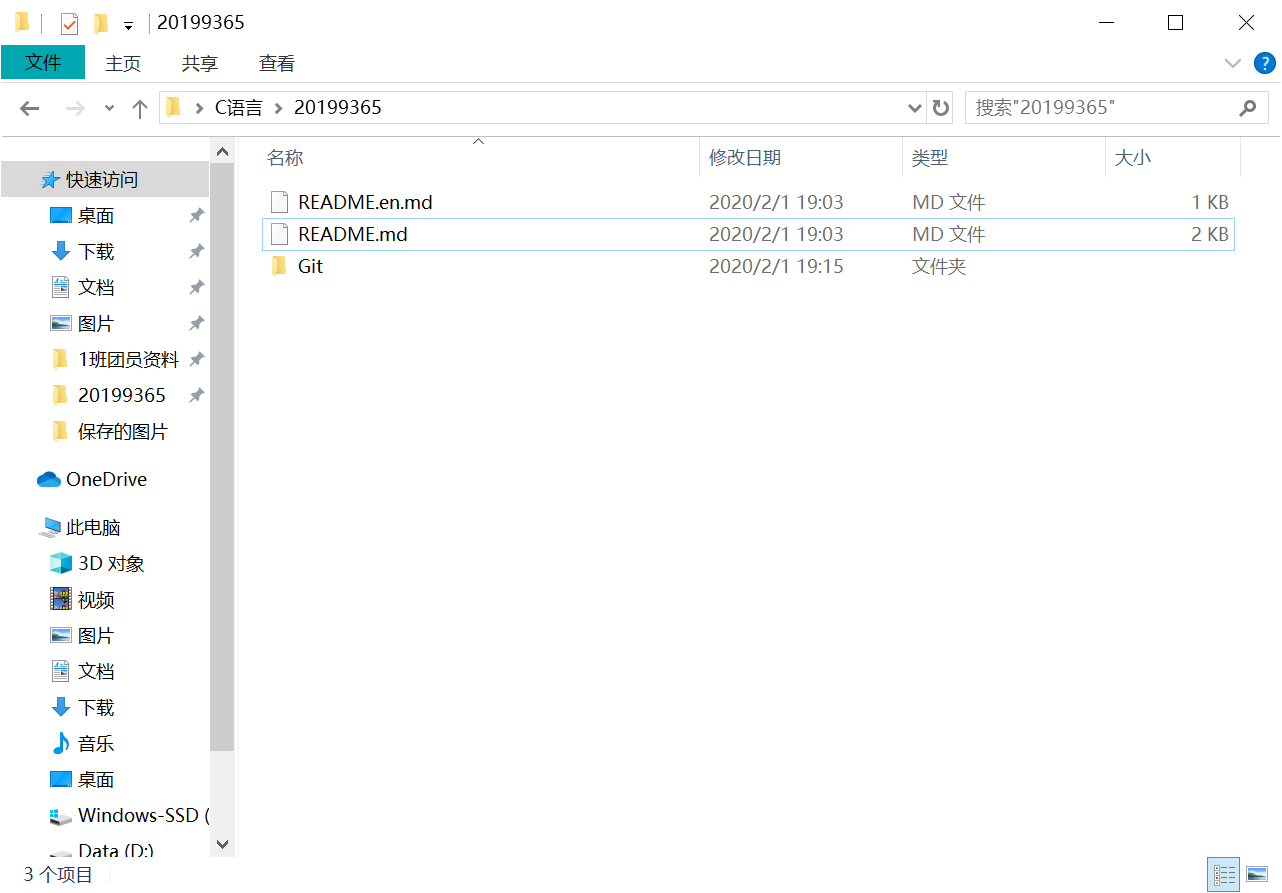Open 下载 under 快速访问

point(96,252)
